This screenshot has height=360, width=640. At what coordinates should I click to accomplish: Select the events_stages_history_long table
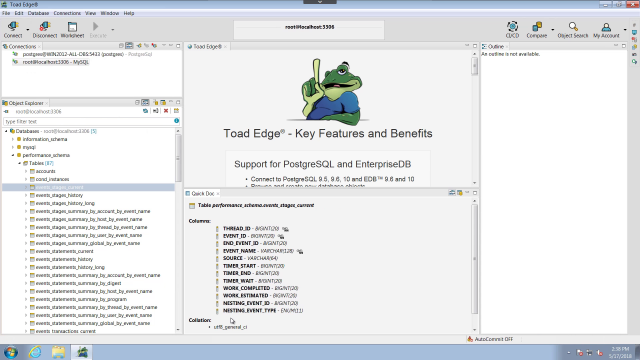(x=65, y=203)
